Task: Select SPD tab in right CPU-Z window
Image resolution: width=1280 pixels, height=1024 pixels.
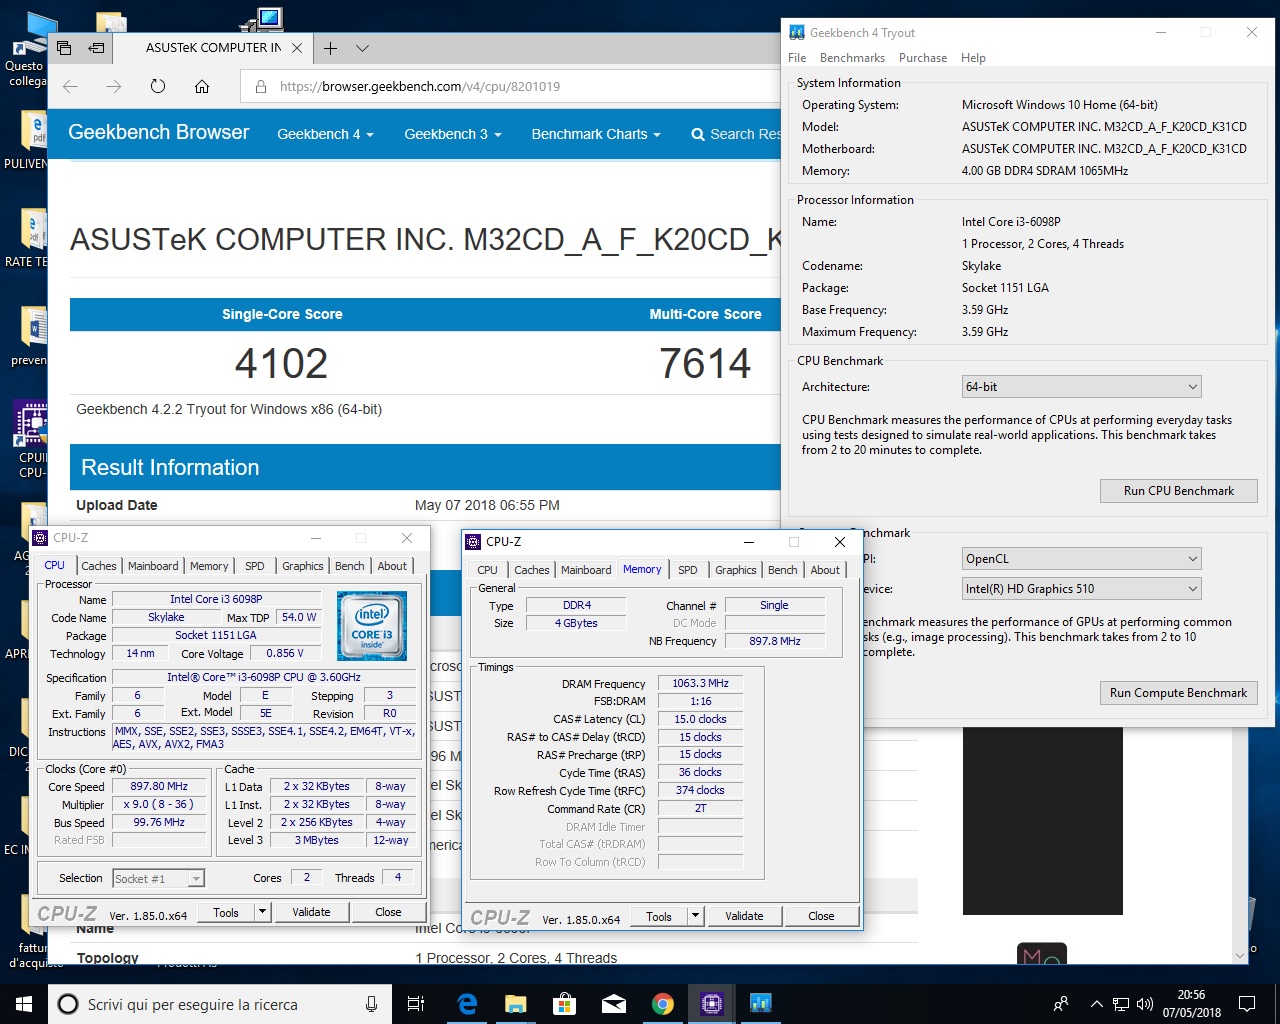Action: point(688,570)
